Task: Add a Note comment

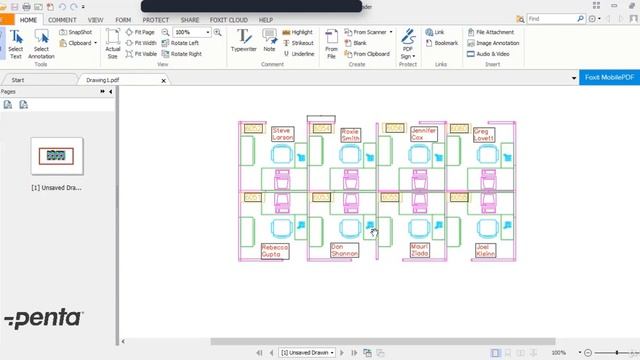Action: coord(269,41)
